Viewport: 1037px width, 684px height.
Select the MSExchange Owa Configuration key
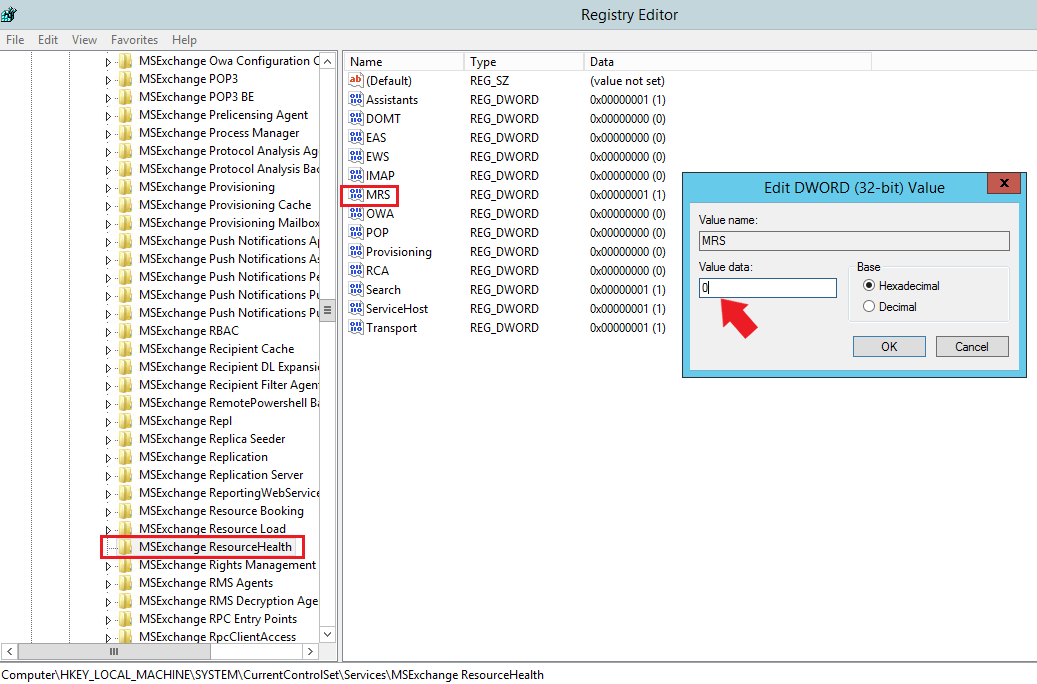click(x=228, y=62)
